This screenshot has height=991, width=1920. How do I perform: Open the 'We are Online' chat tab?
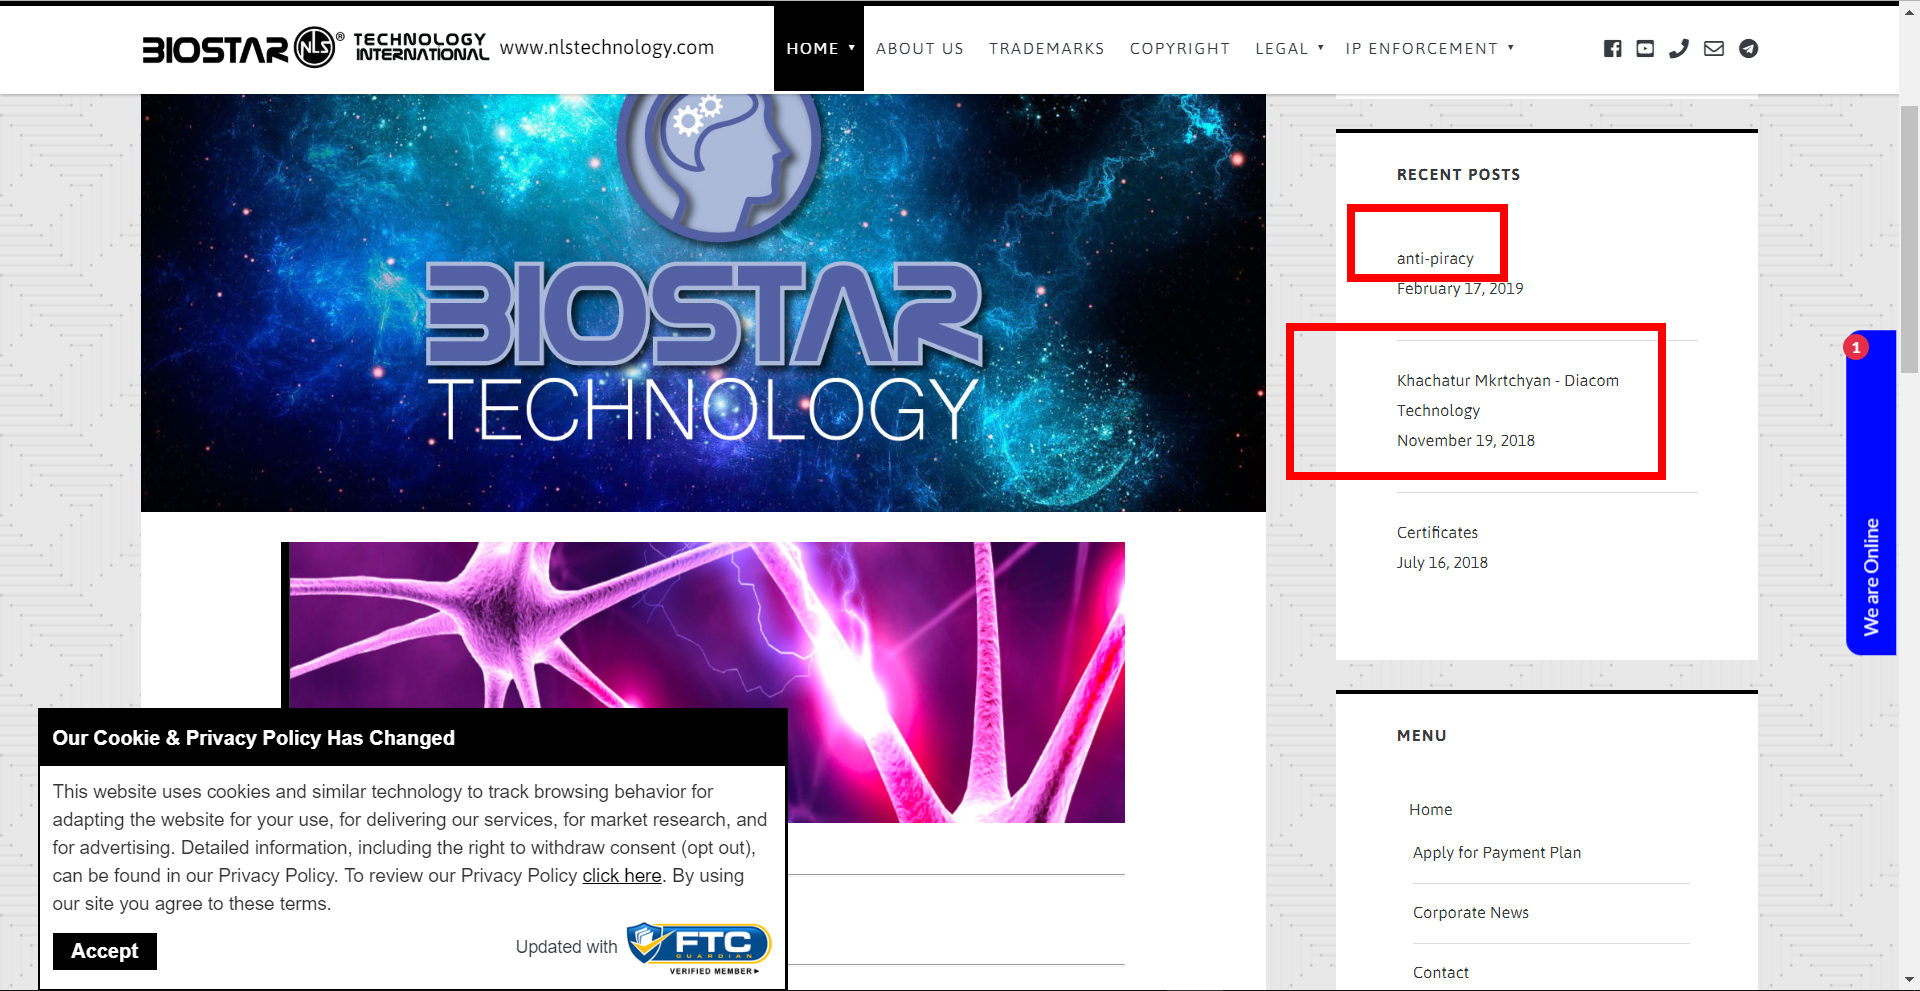pos(1871,575)
